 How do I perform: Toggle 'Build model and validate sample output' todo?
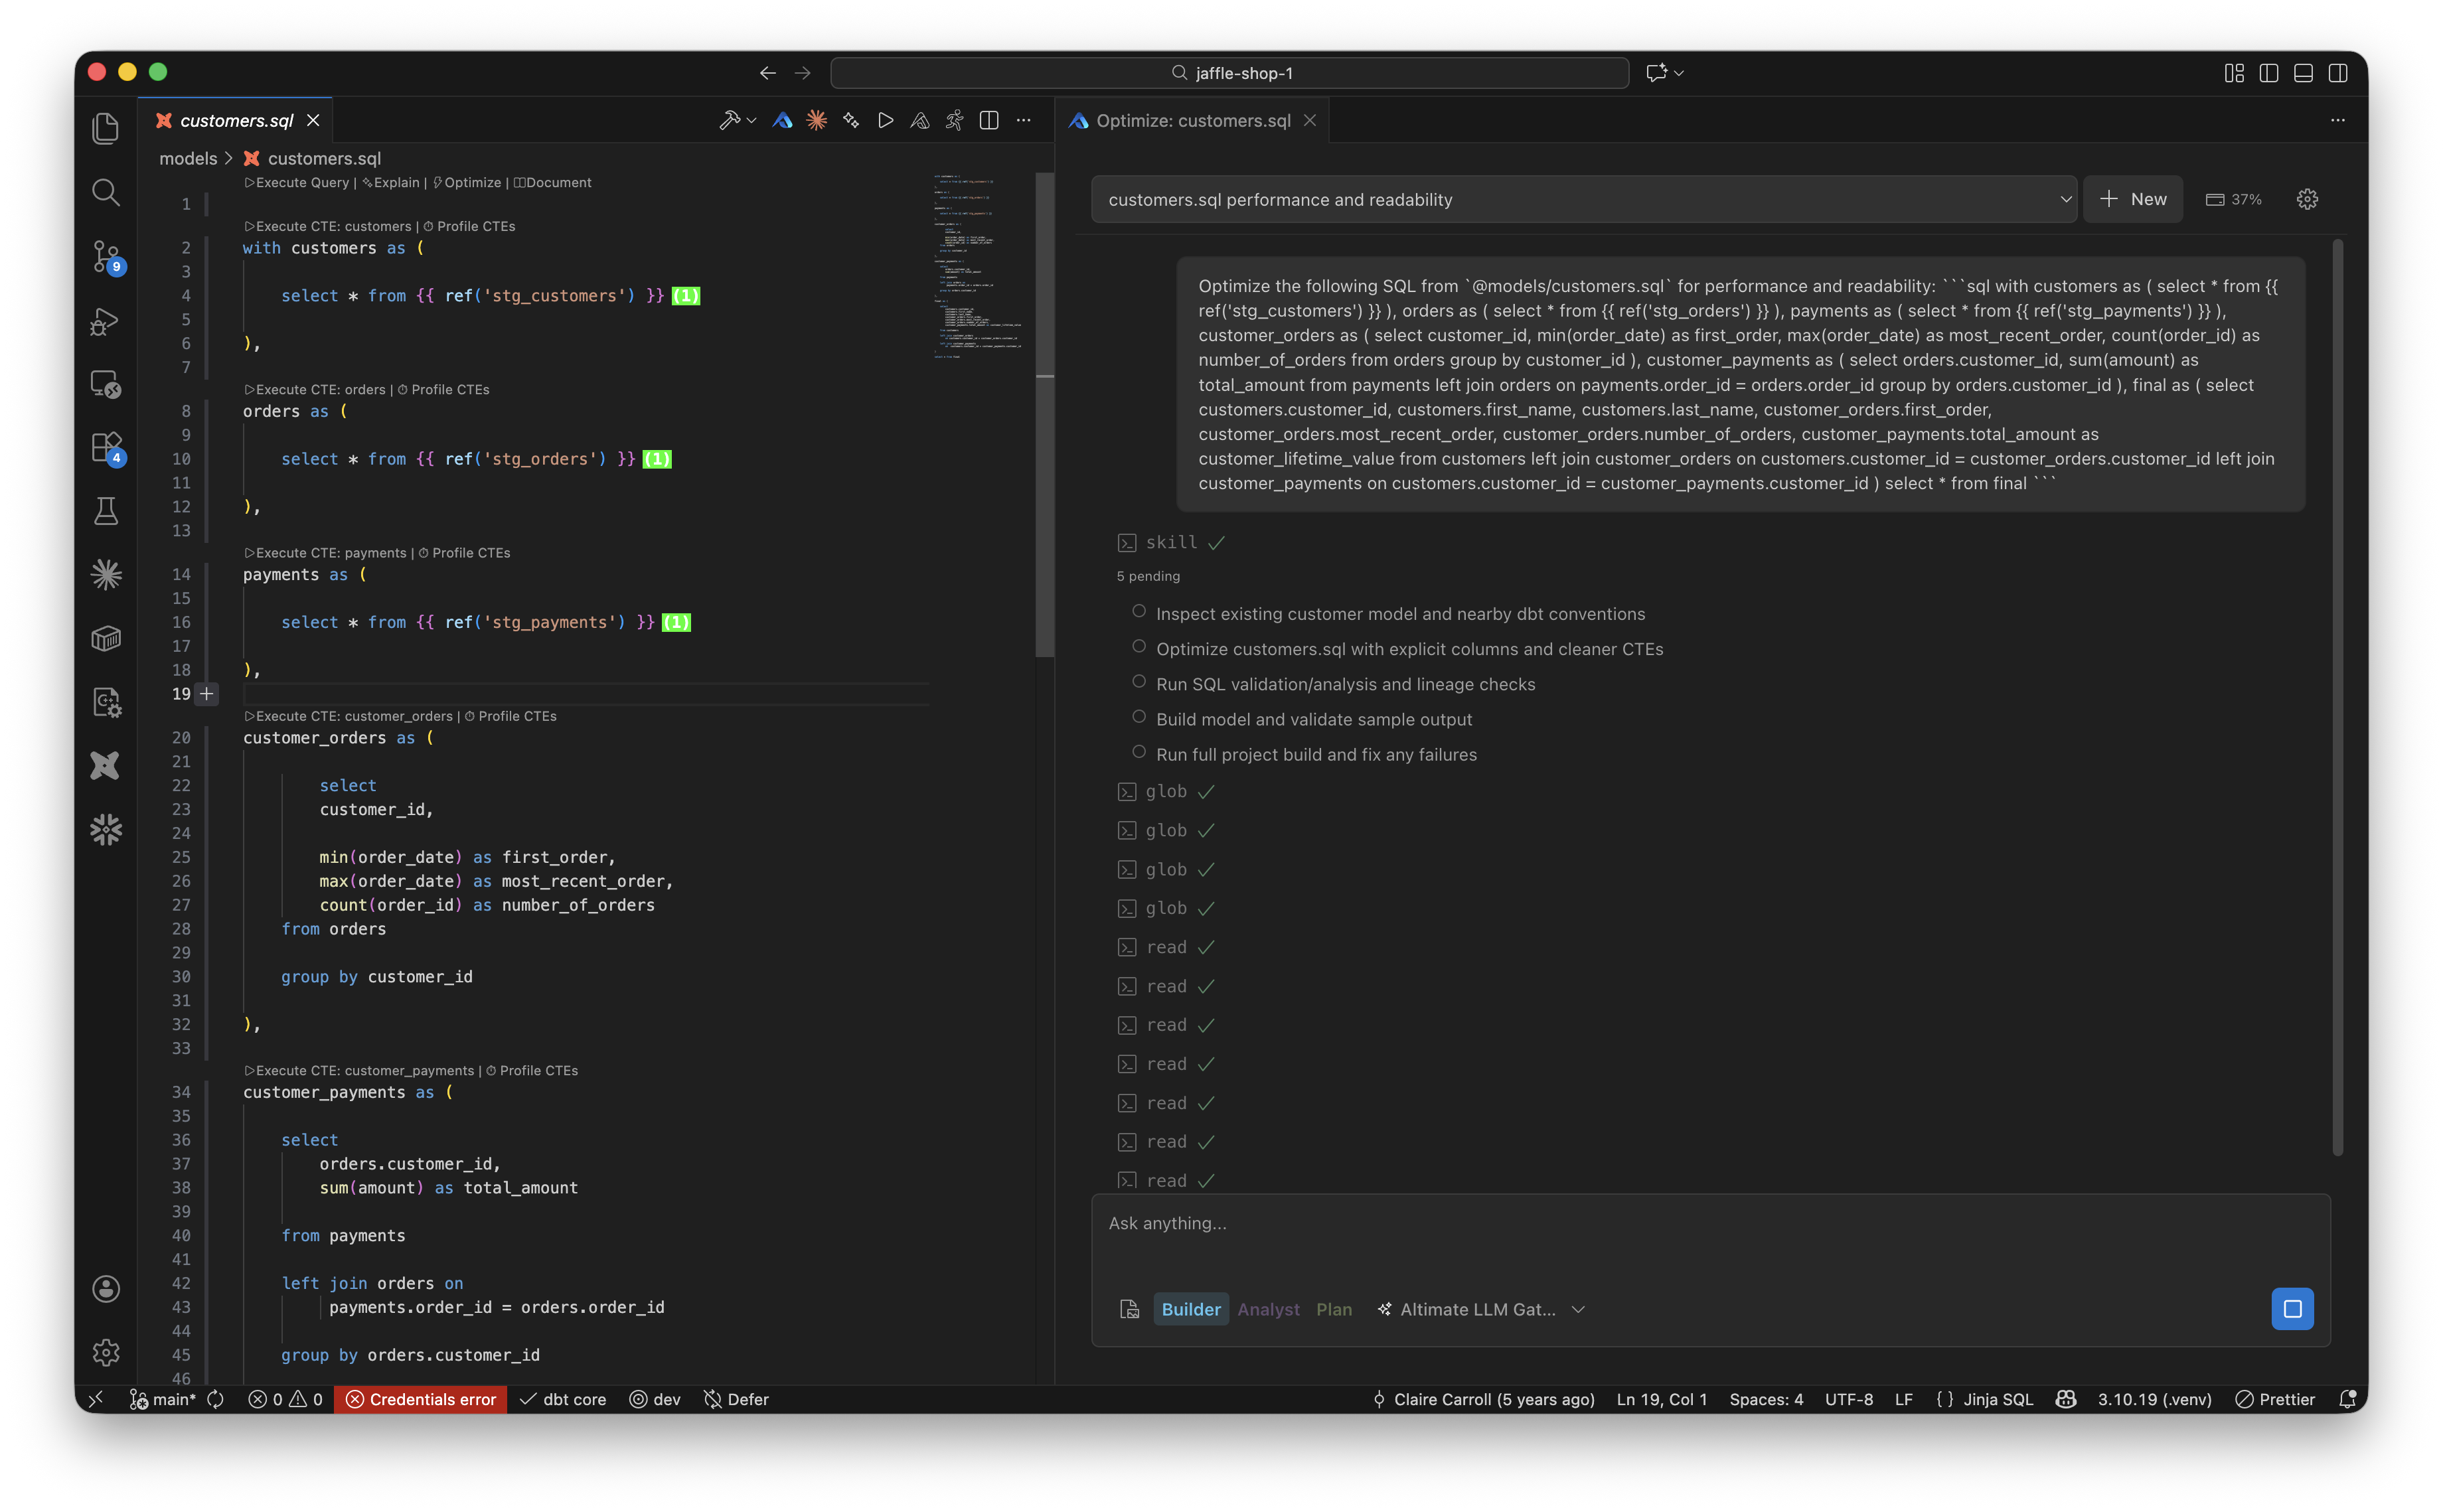click(1139, 716)
